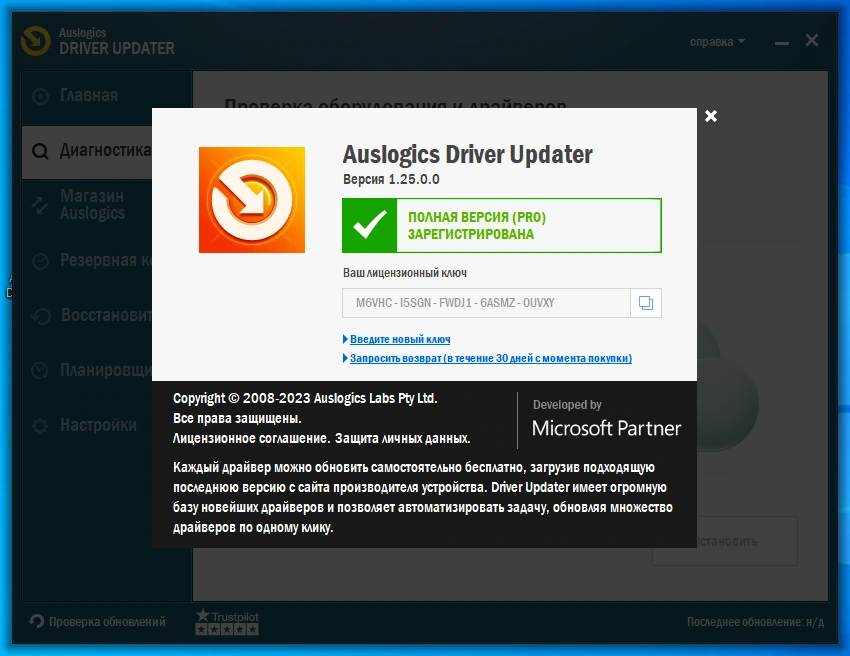
Task: Click the Версия 1.25.0.0 text
Action: pos(391,179)
